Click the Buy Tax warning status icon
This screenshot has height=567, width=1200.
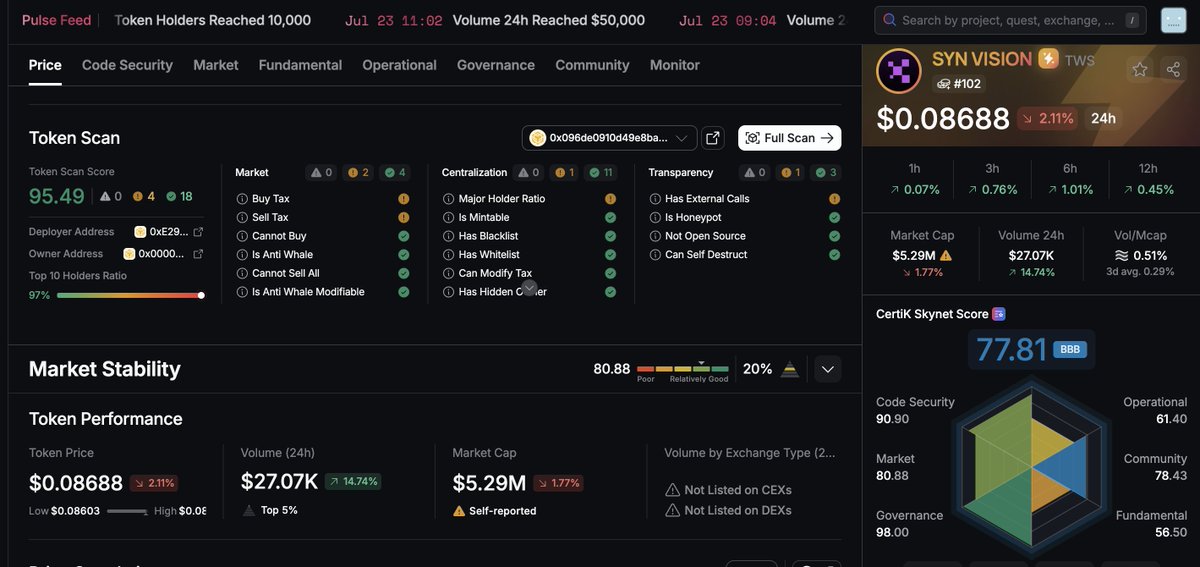click(404, 199)
